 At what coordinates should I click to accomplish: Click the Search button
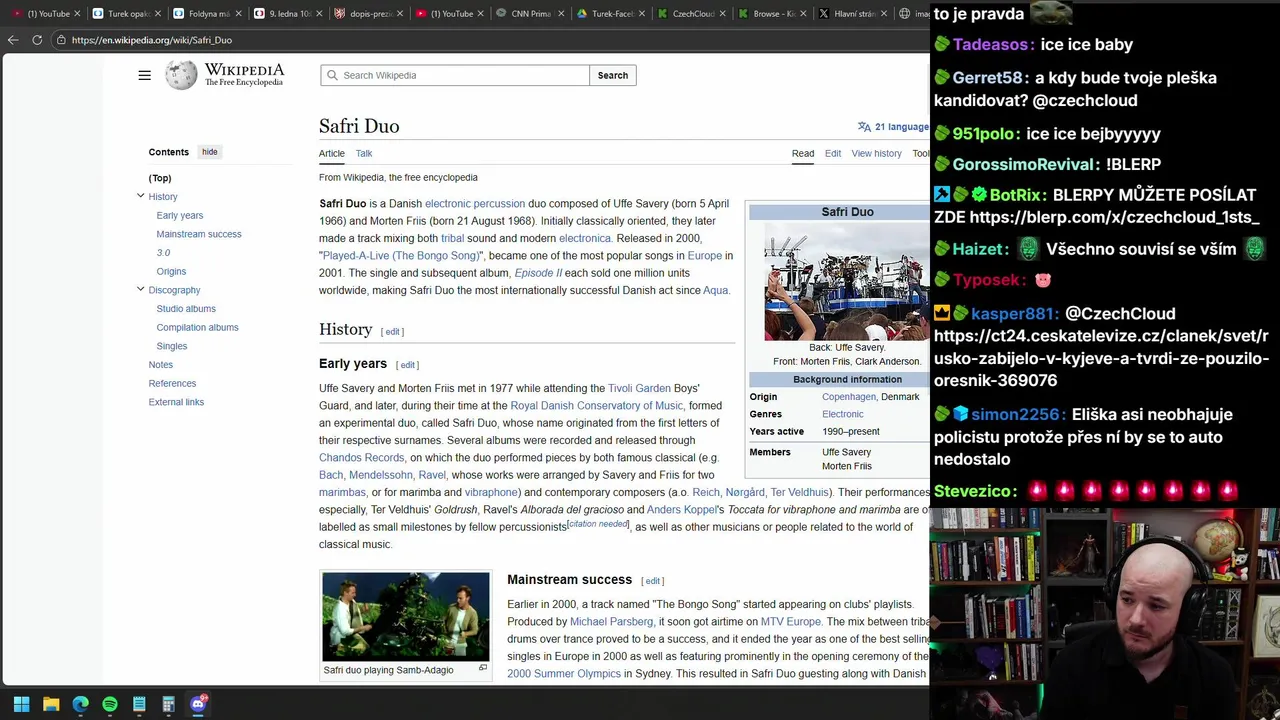pos(613,75)
